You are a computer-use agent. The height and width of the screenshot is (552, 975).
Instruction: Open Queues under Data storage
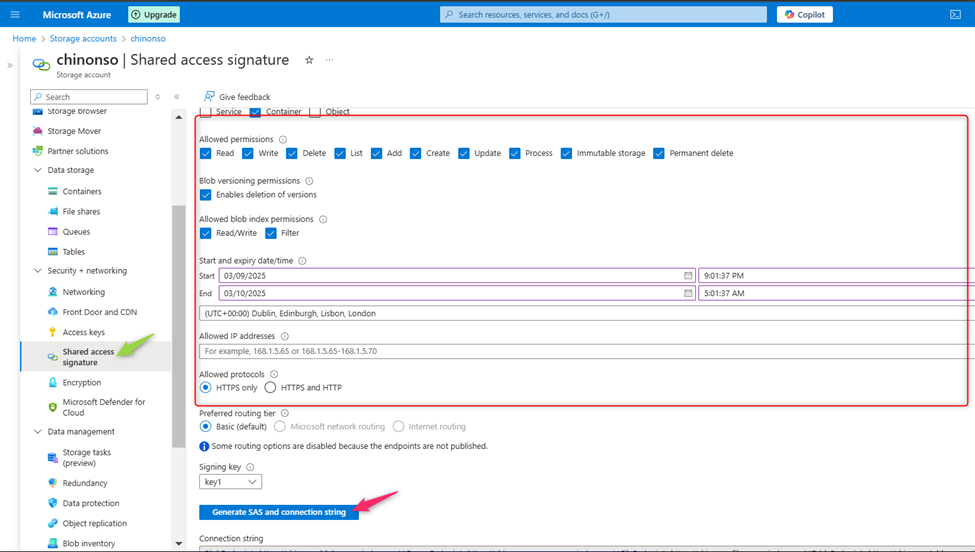click(x=76, y=232)
